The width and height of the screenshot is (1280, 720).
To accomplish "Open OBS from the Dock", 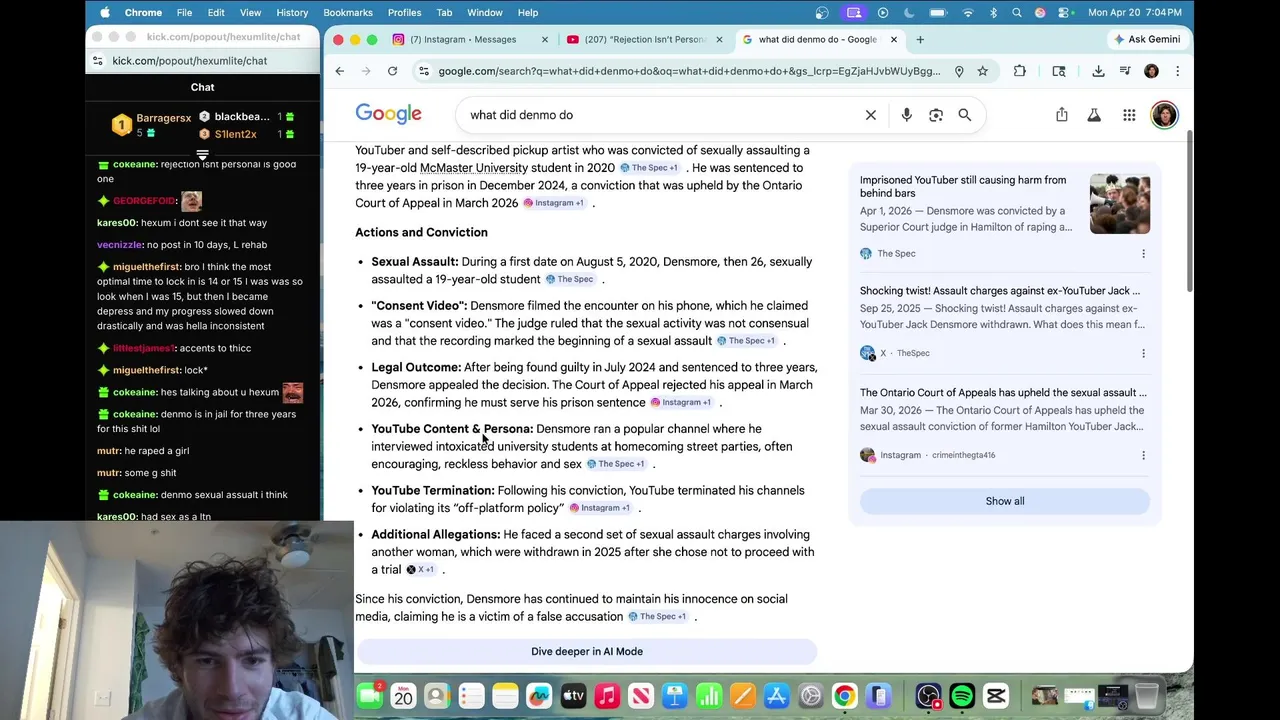I will [x=928, y=695].
